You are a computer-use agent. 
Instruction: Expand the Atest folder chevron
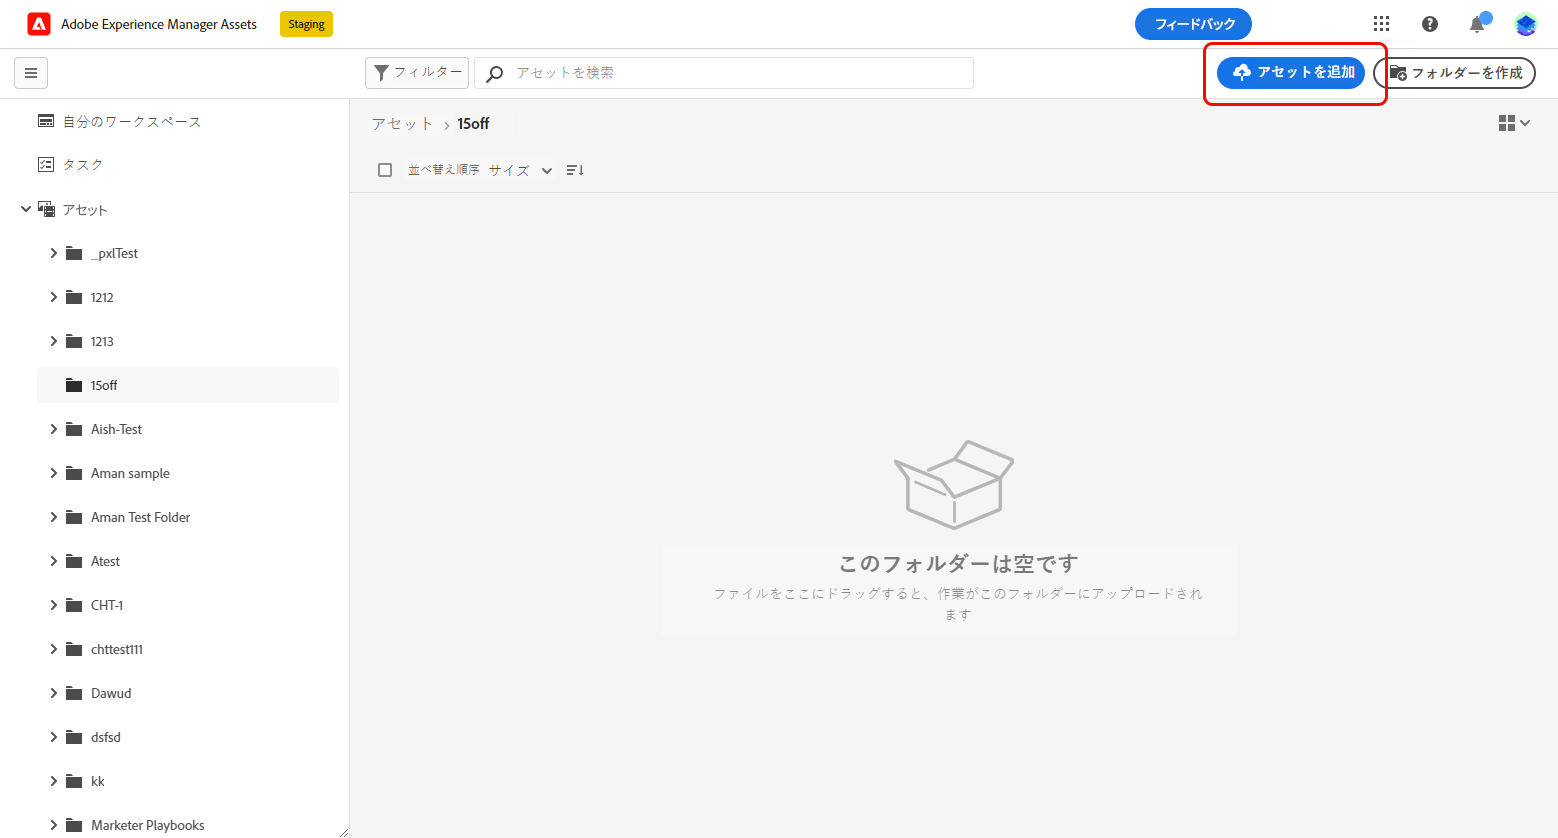(54, 561)
